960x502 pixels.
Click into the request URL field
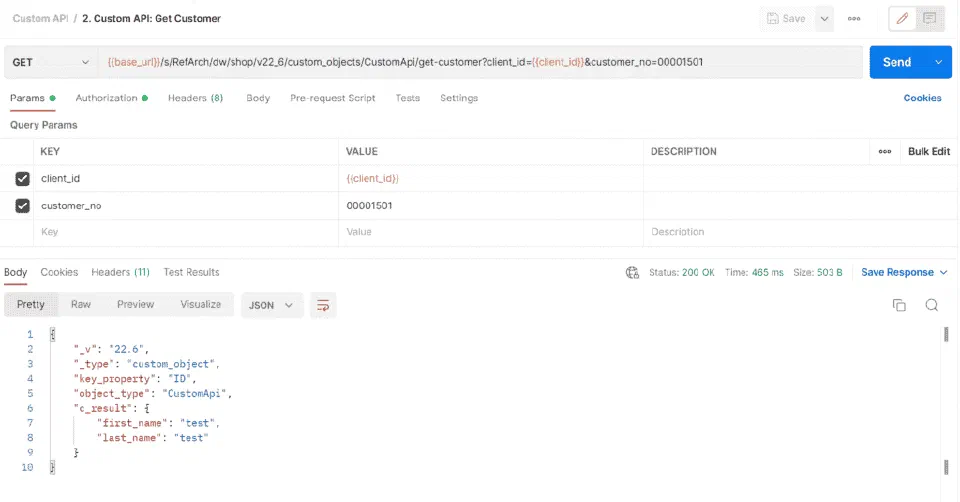coord(481,62)
